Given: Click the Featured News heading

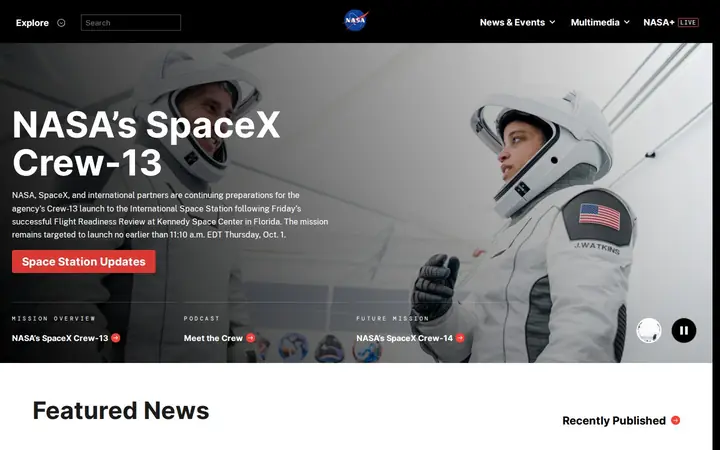Looking at the screenshot, I should (121, 411).
